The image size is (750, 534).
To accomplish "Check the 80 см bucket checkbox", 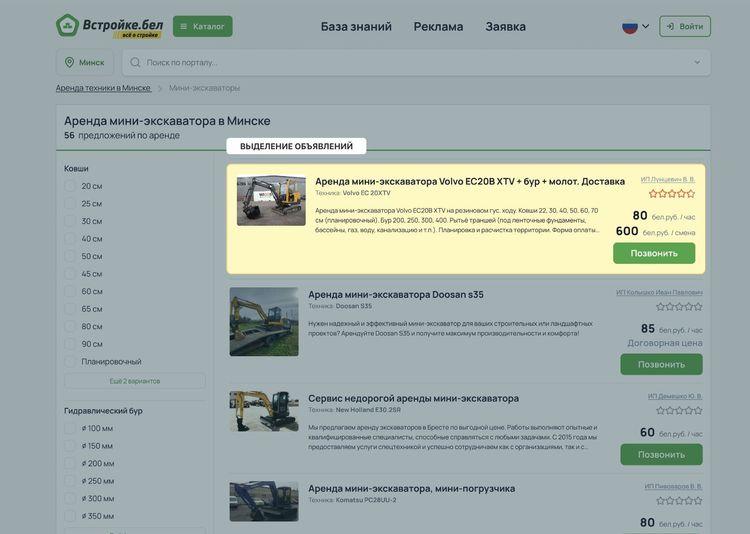I will (70, 326).
